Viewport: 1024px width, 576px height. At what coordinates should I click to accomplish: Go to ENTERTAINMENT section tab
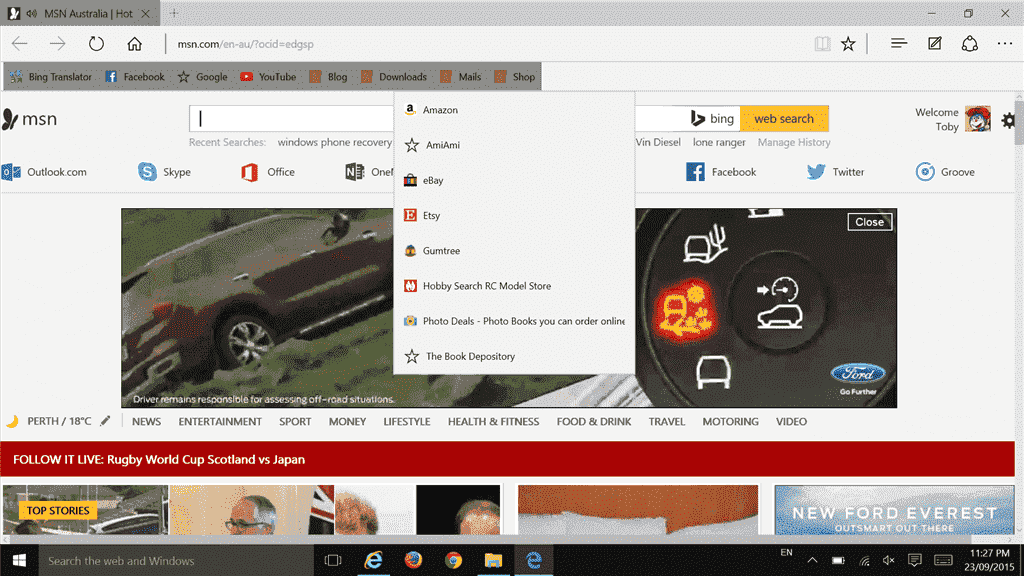click(x=220, y=421)
